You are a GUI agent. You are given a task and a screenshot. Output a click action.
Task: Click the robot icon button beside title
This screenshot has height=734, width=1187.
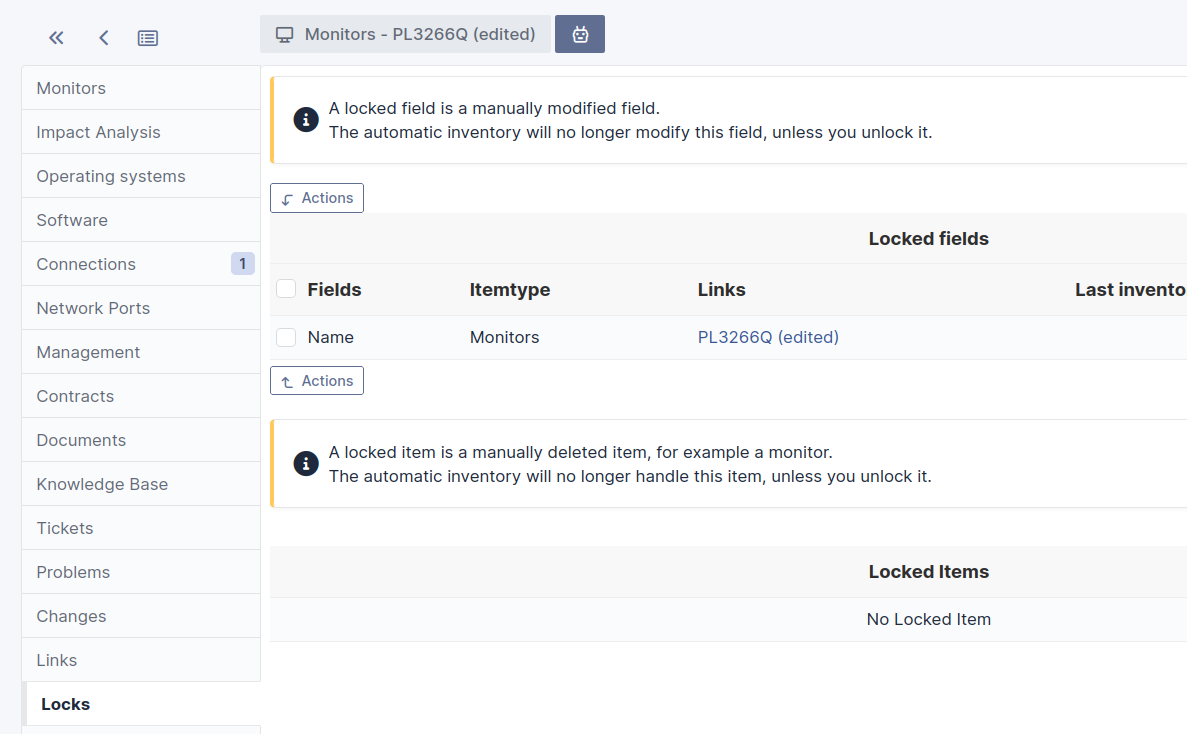(580, 34)
